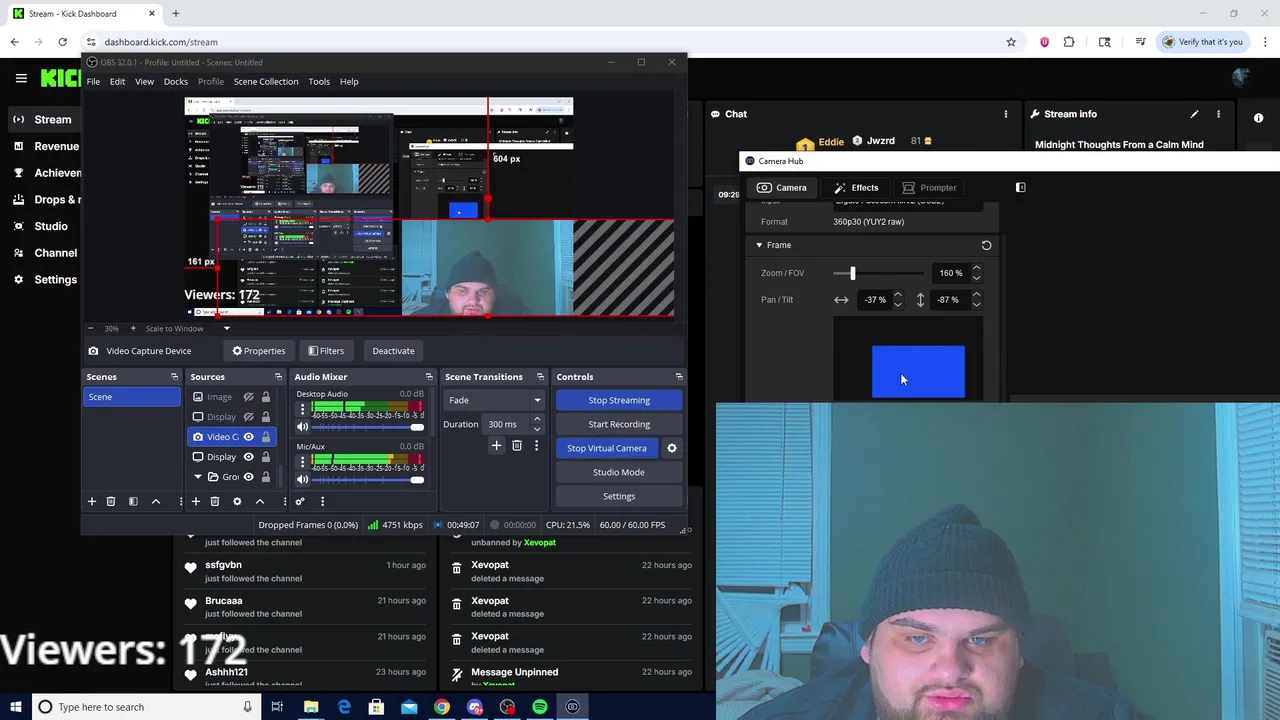Image resolution: width=1280 pixels, height=720 pixels.
Task: Open Mic/Aux three-dot options
Action: (303, 462)
